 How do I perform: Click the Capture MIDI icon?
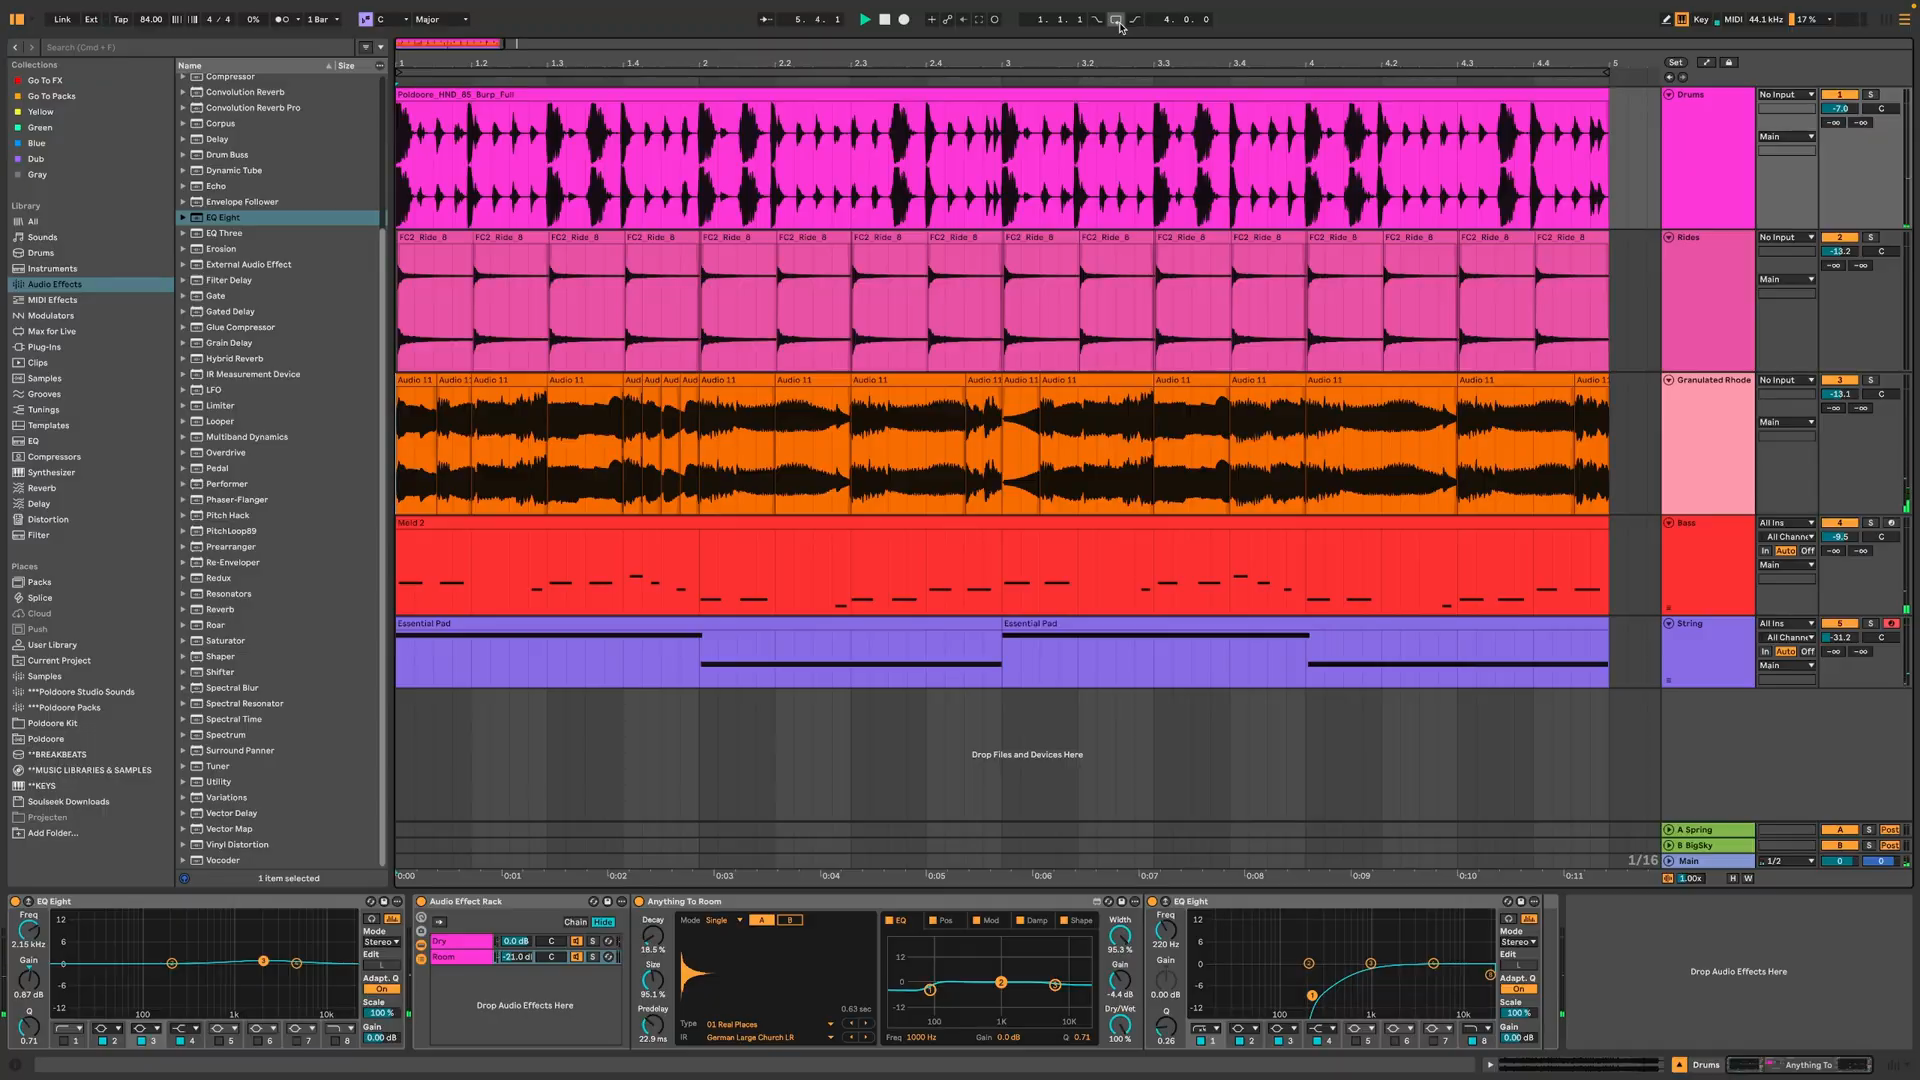point(979,19)
